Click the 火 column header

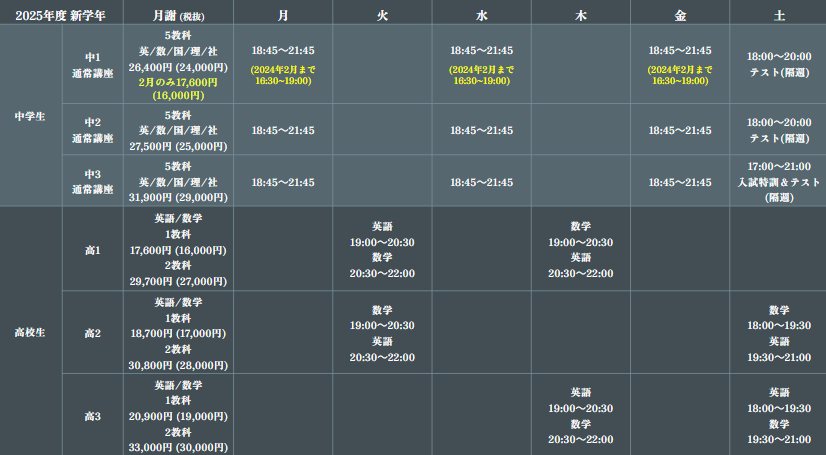point(382,13)
